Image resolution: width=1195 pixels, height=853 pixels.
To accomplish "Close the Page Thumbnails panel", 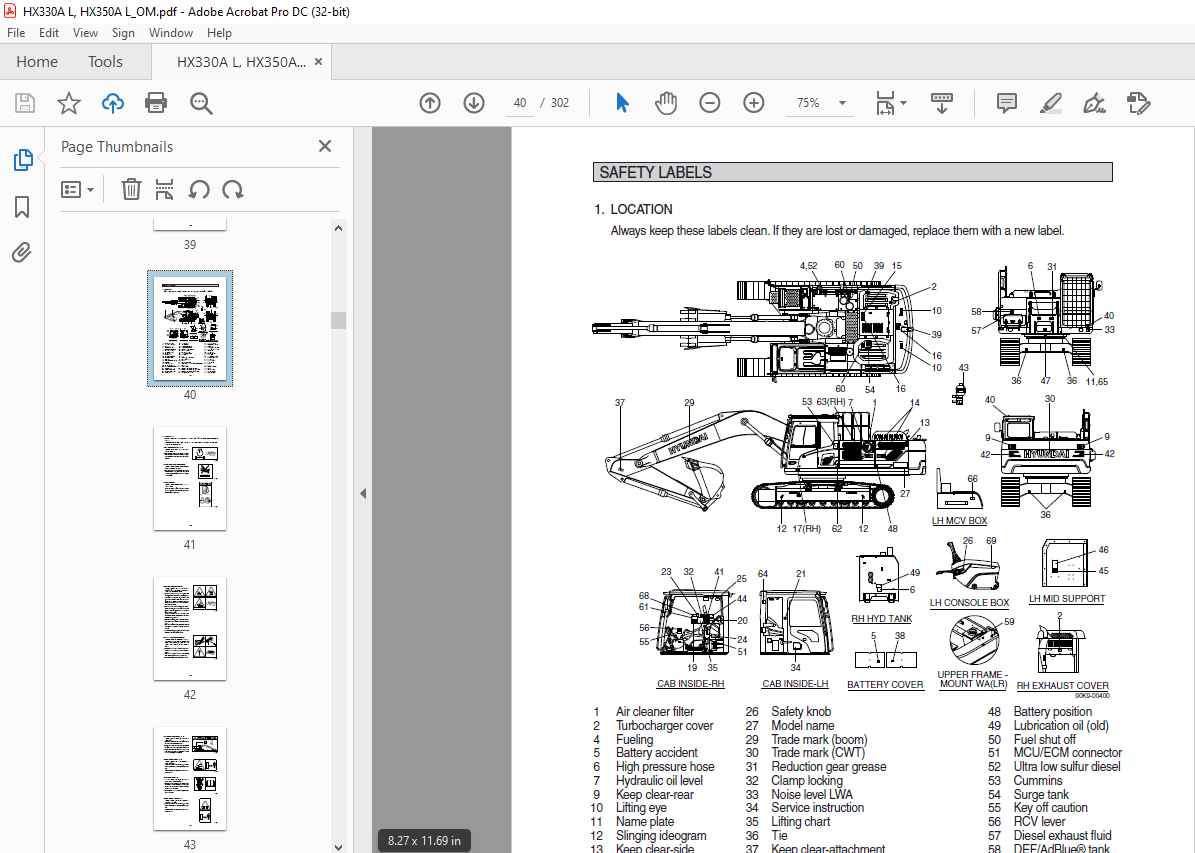I will 325,146.
